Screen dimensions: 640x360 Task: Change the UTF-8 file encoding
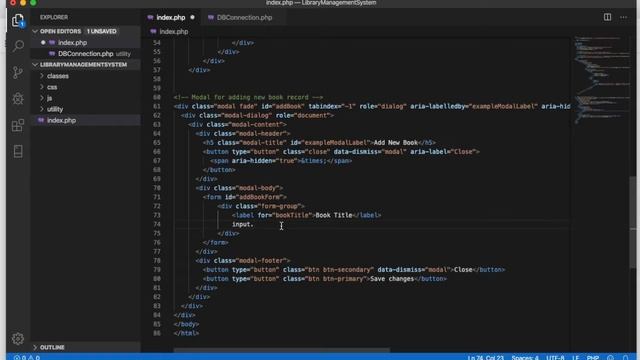point(555,358)
